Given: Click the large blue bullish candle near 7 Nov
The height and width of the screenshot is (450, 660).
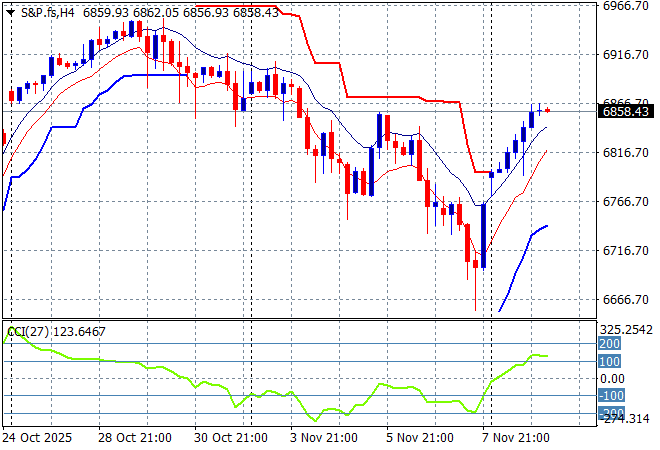Looking at the screenshot, I should (483, 236).
